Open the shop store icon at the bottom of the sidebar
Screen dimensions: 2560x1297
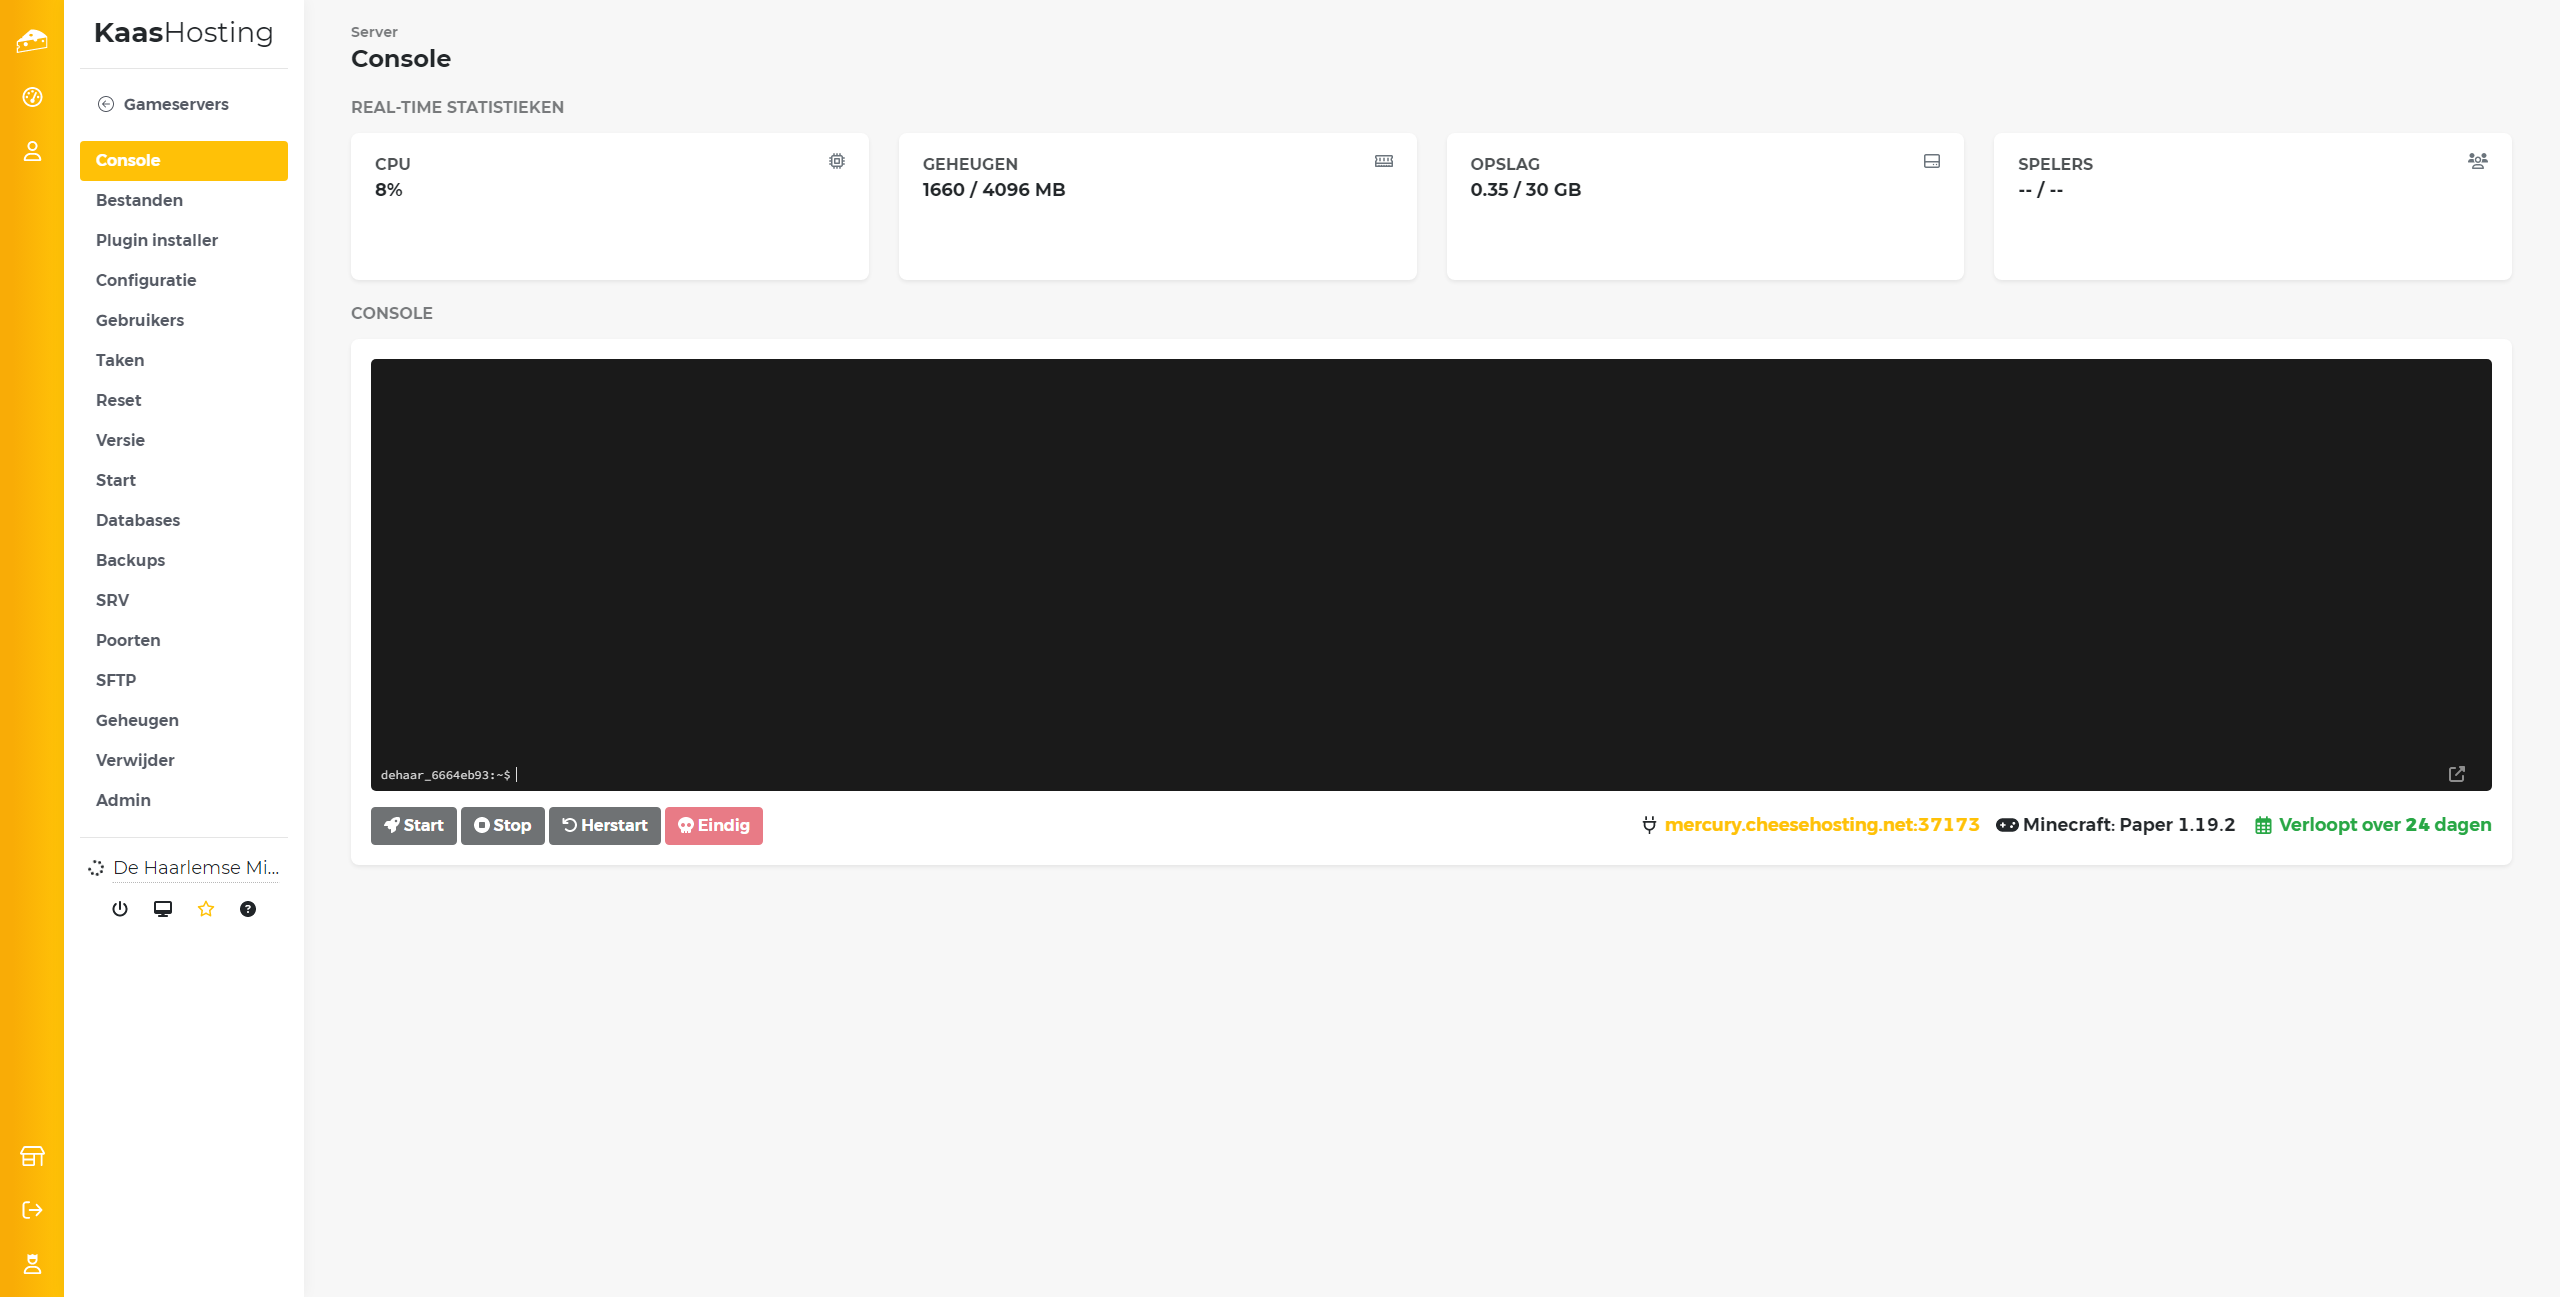(32, 1156)
